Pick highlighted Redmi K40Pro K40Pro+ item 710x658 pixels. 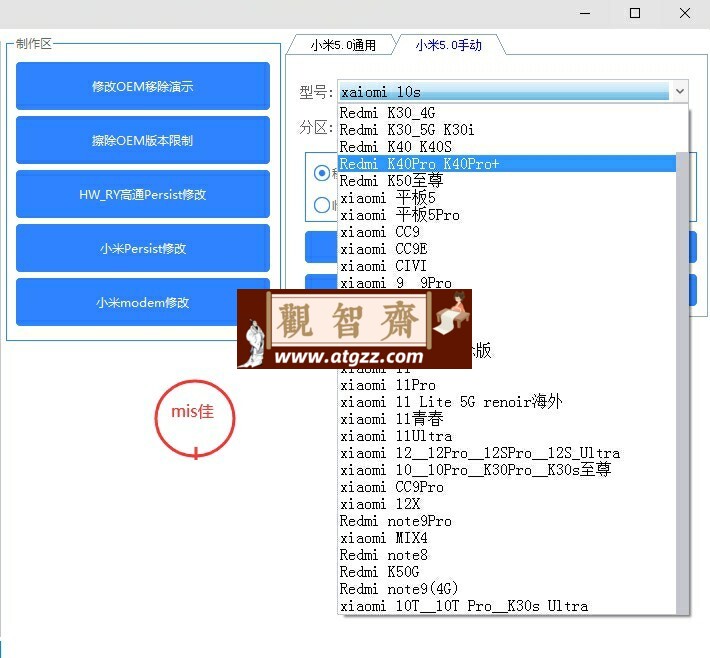507,163
